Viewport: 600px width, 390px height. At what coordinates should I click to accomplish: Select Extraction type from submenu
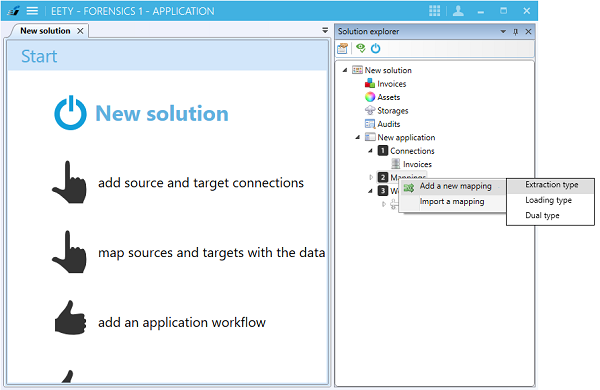click(551, 185)
